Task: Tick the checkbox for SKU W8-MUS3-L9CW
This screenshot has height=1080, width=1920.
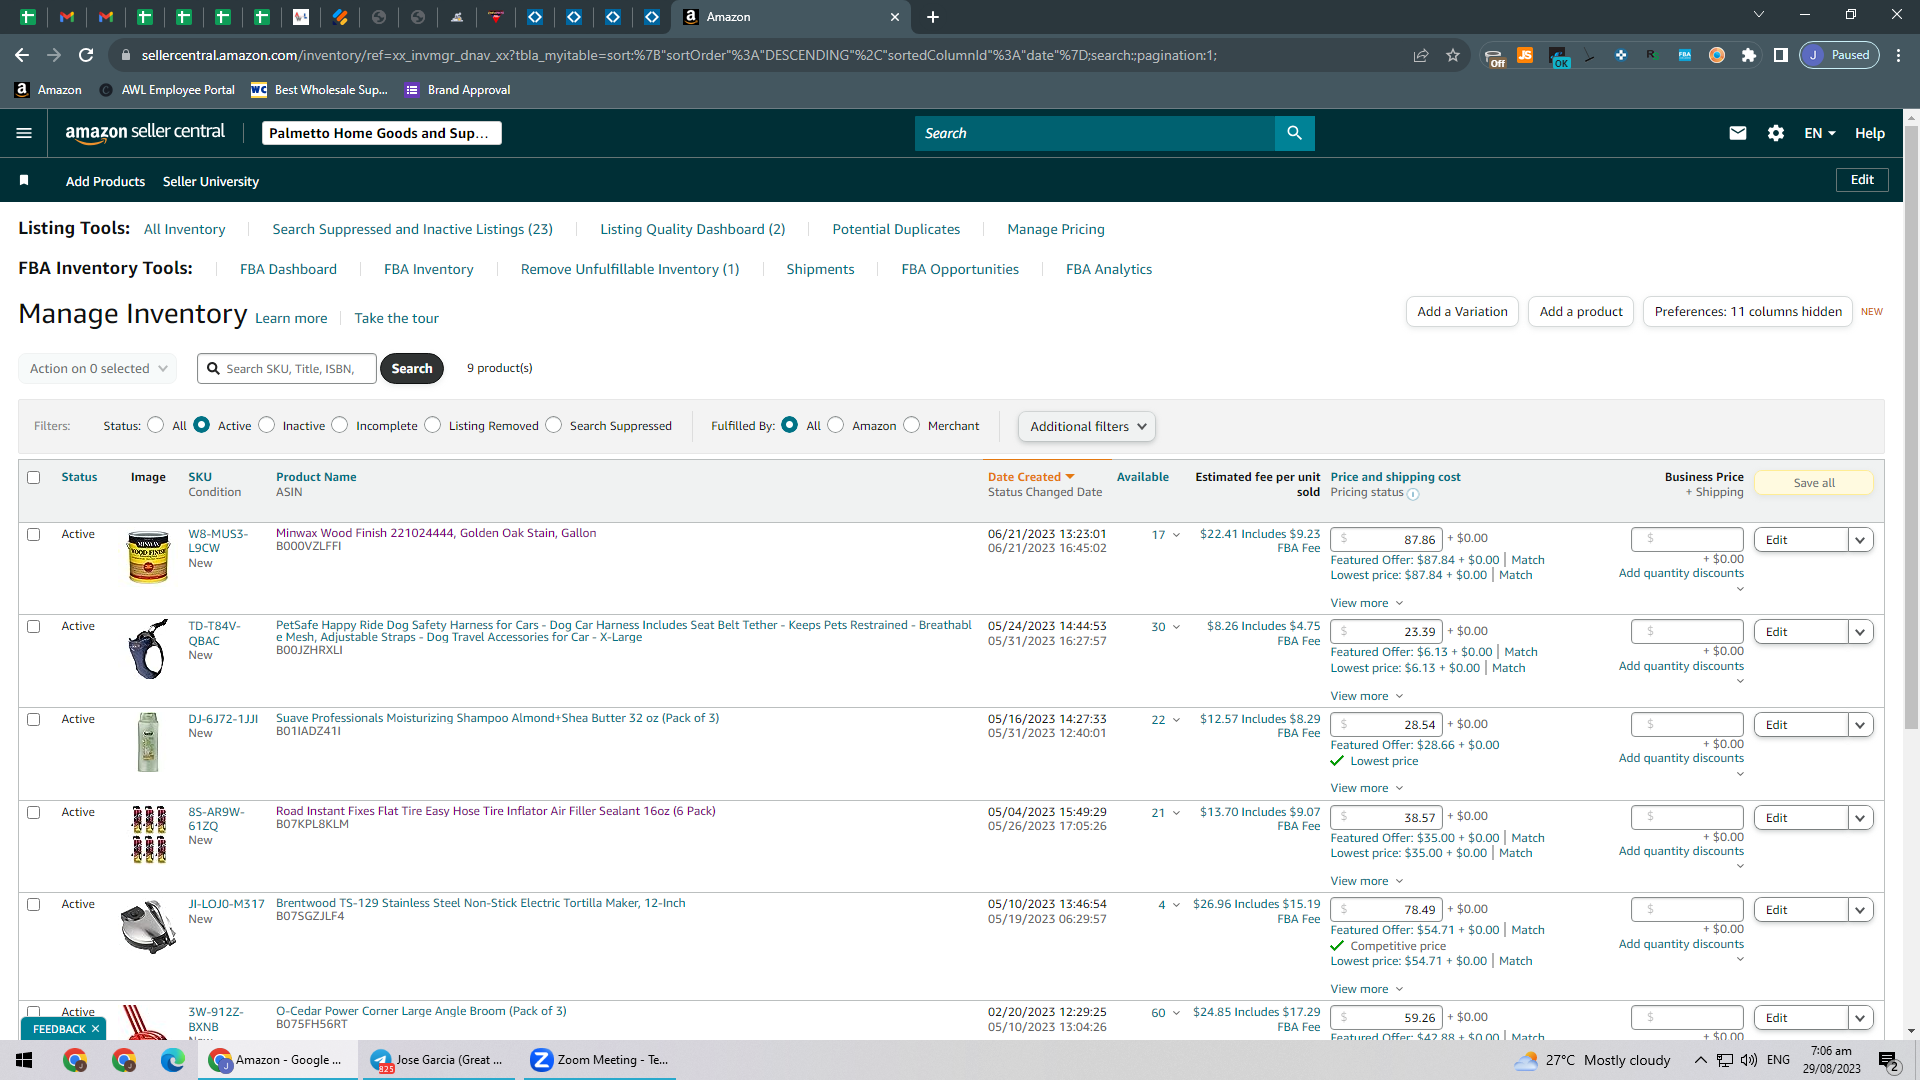Action: 34,535
